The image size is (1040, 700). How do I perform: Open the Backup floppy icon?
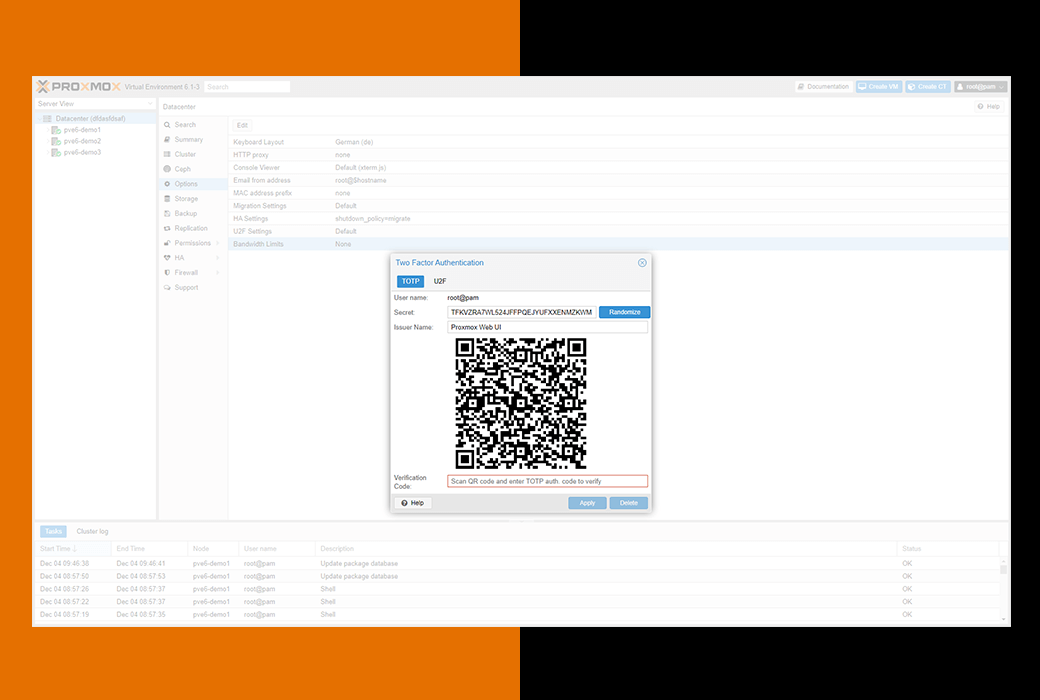167,214
